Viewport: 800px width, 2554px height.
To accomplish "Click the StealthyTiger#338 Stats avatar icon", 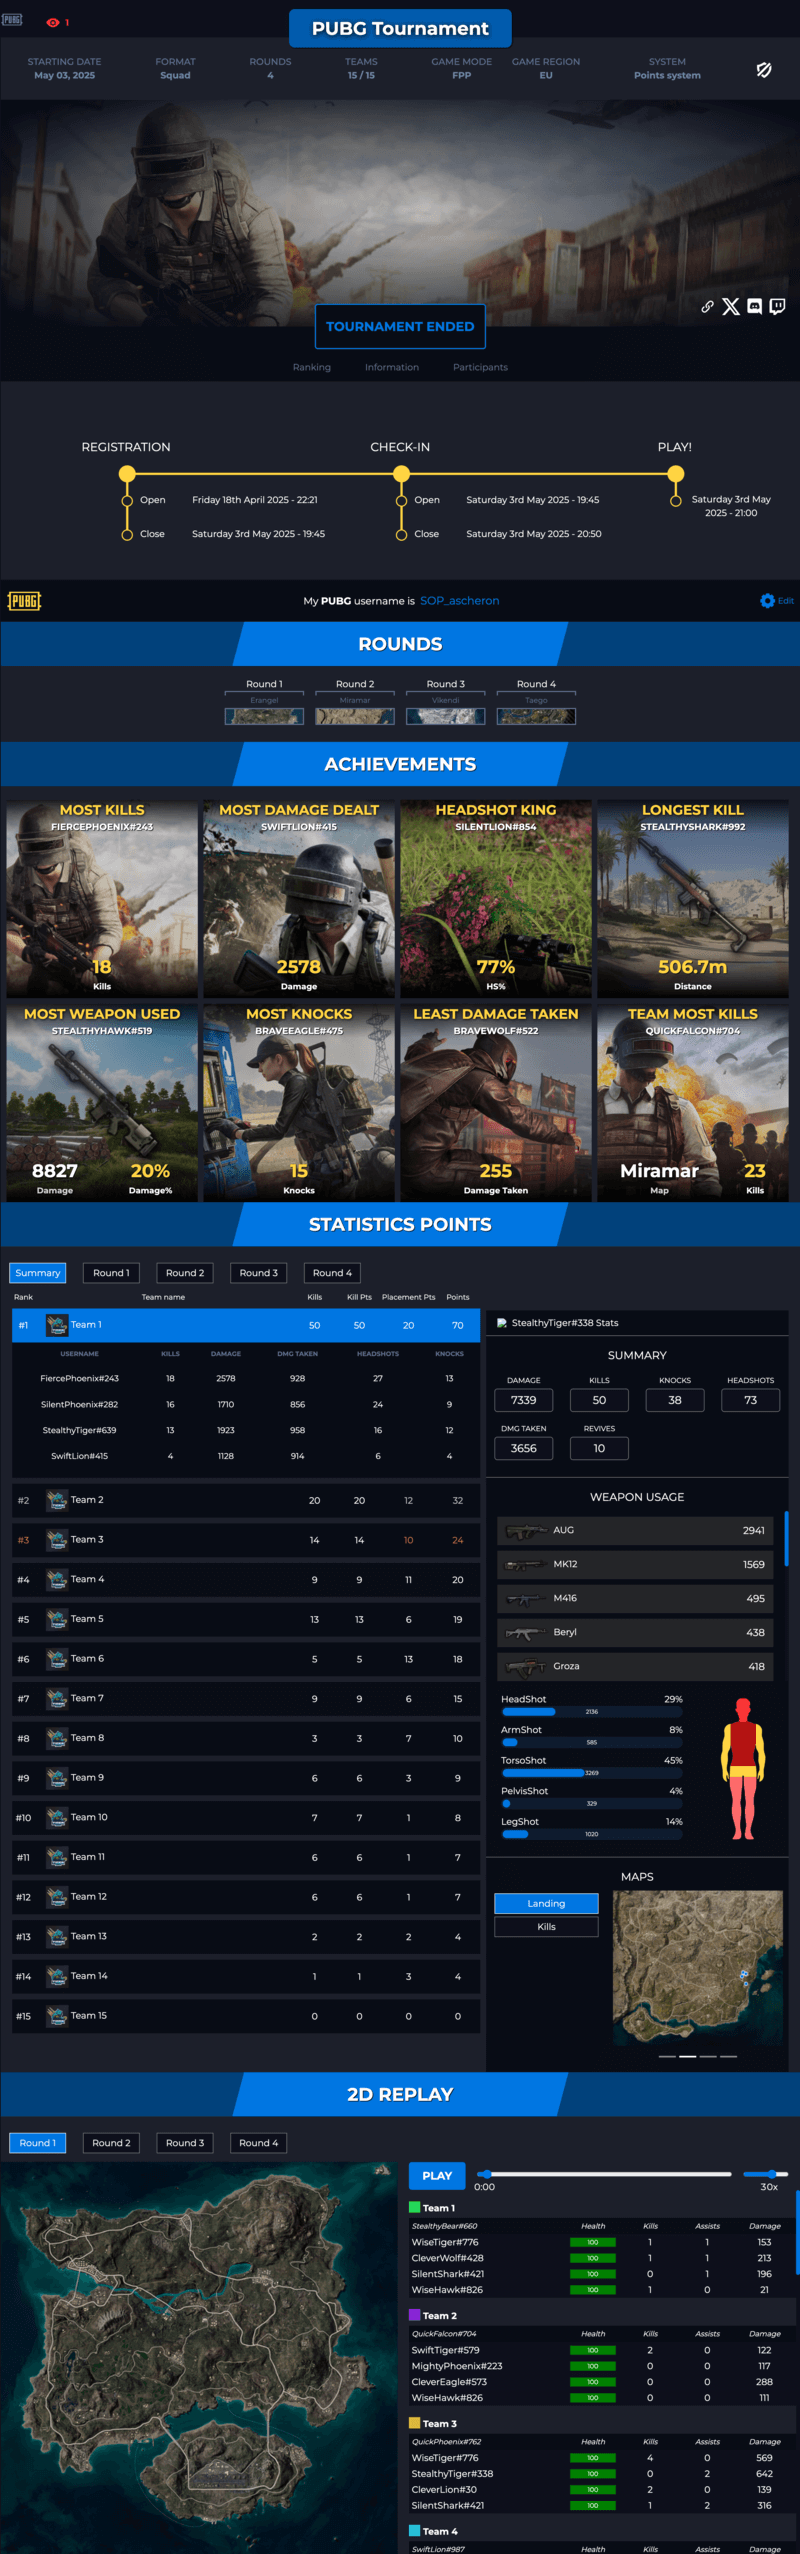I will pos(502,1323).
